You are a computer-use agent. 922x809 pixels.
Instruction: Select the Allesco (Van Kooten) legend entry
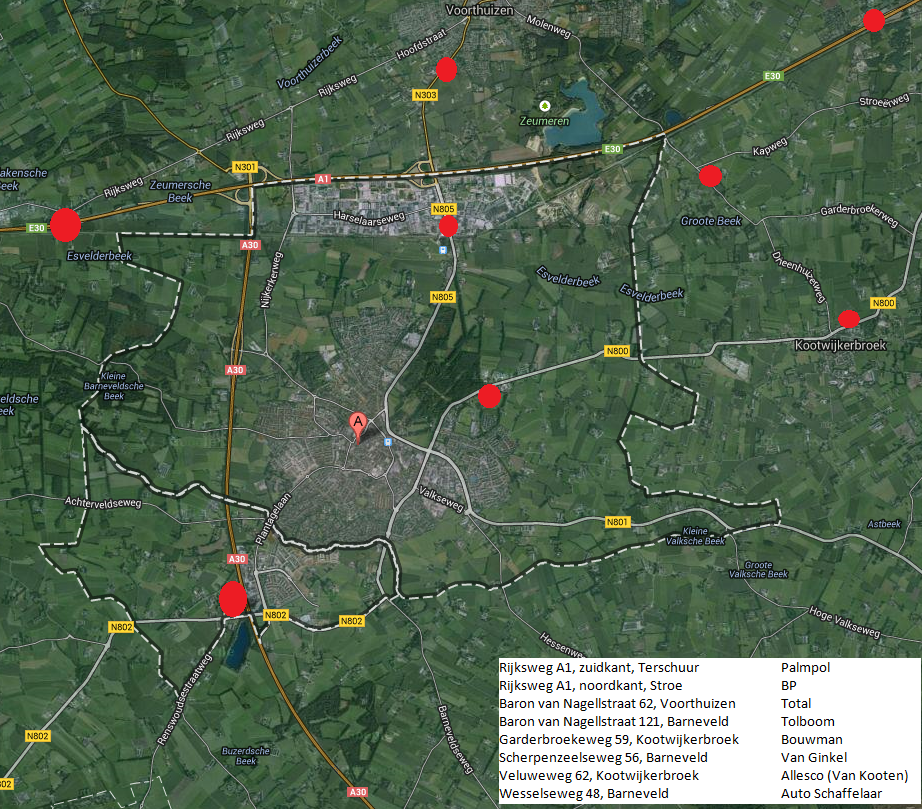844,775
